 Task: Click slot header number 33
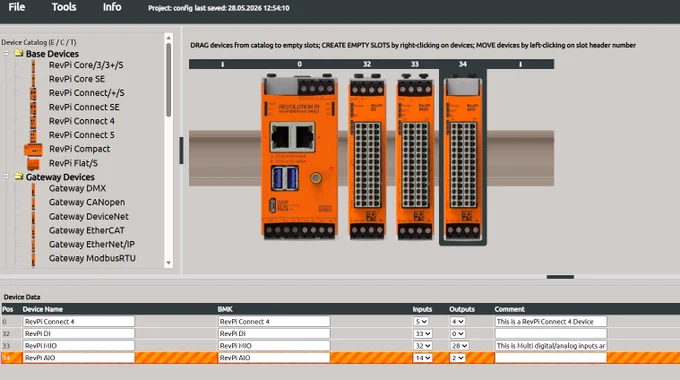(415, 64)
